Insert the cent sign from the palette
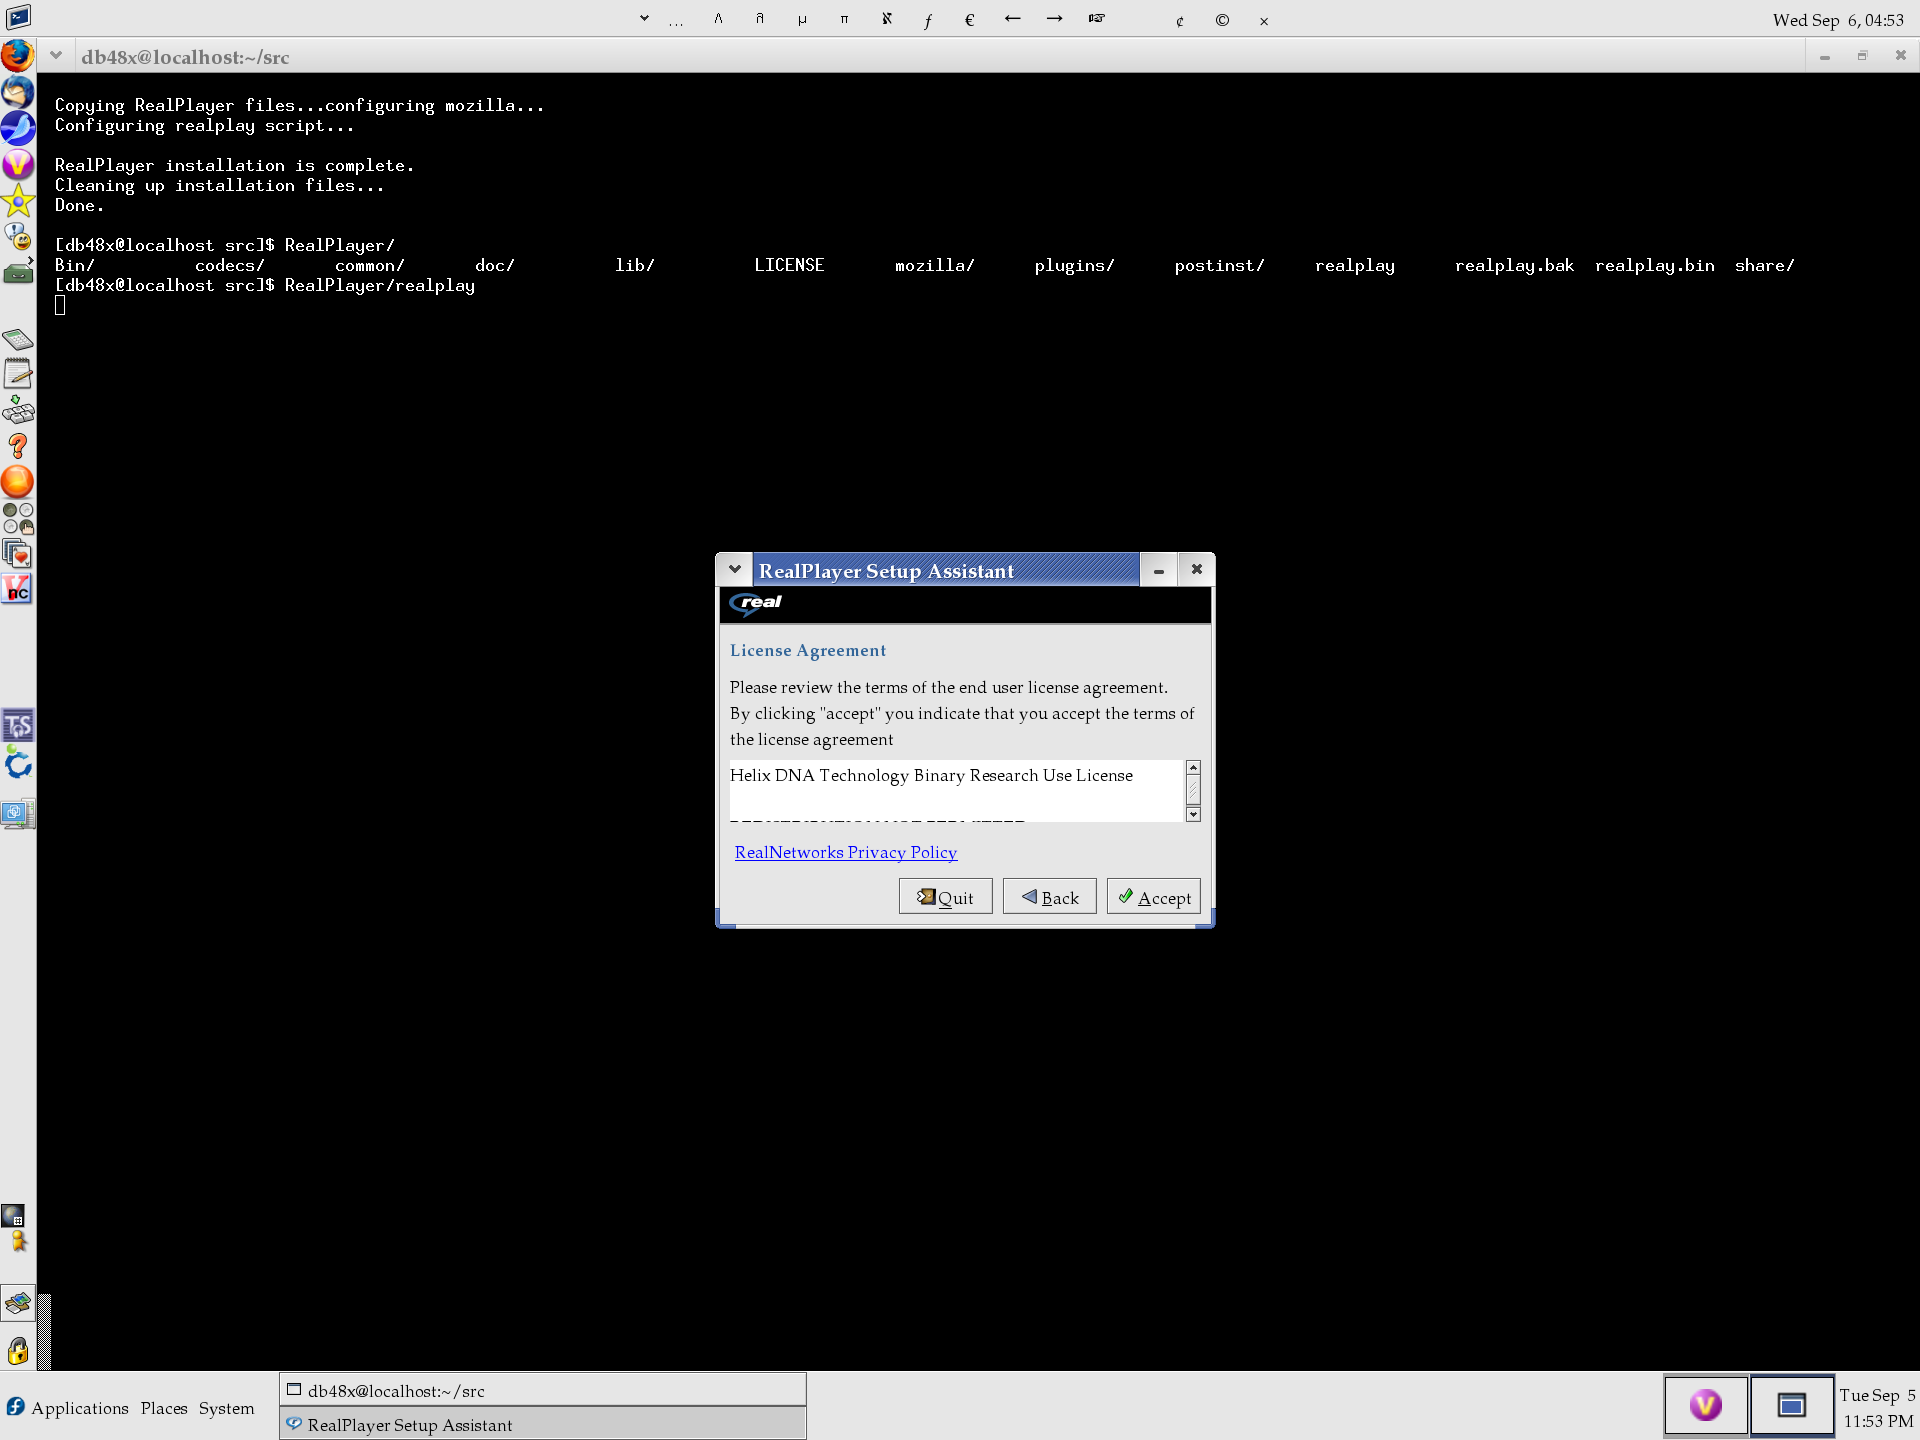The height and width of the screenshot is (1440, 1920). click(1180, 19)
